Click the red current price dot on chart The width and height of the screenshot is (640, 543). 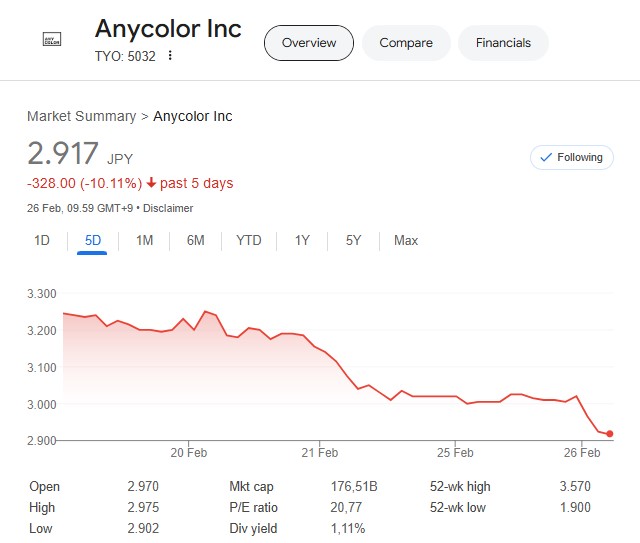609,434
